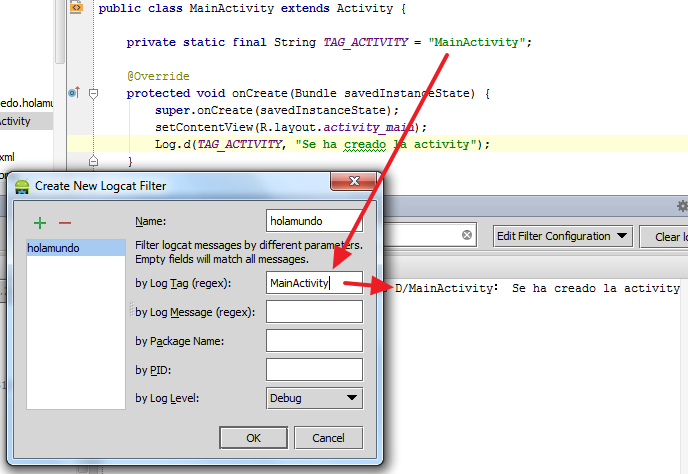Viewport: 688px width, 474px height.
Task: Add a new filter with the green plus
Action: [x=40, y=222]
